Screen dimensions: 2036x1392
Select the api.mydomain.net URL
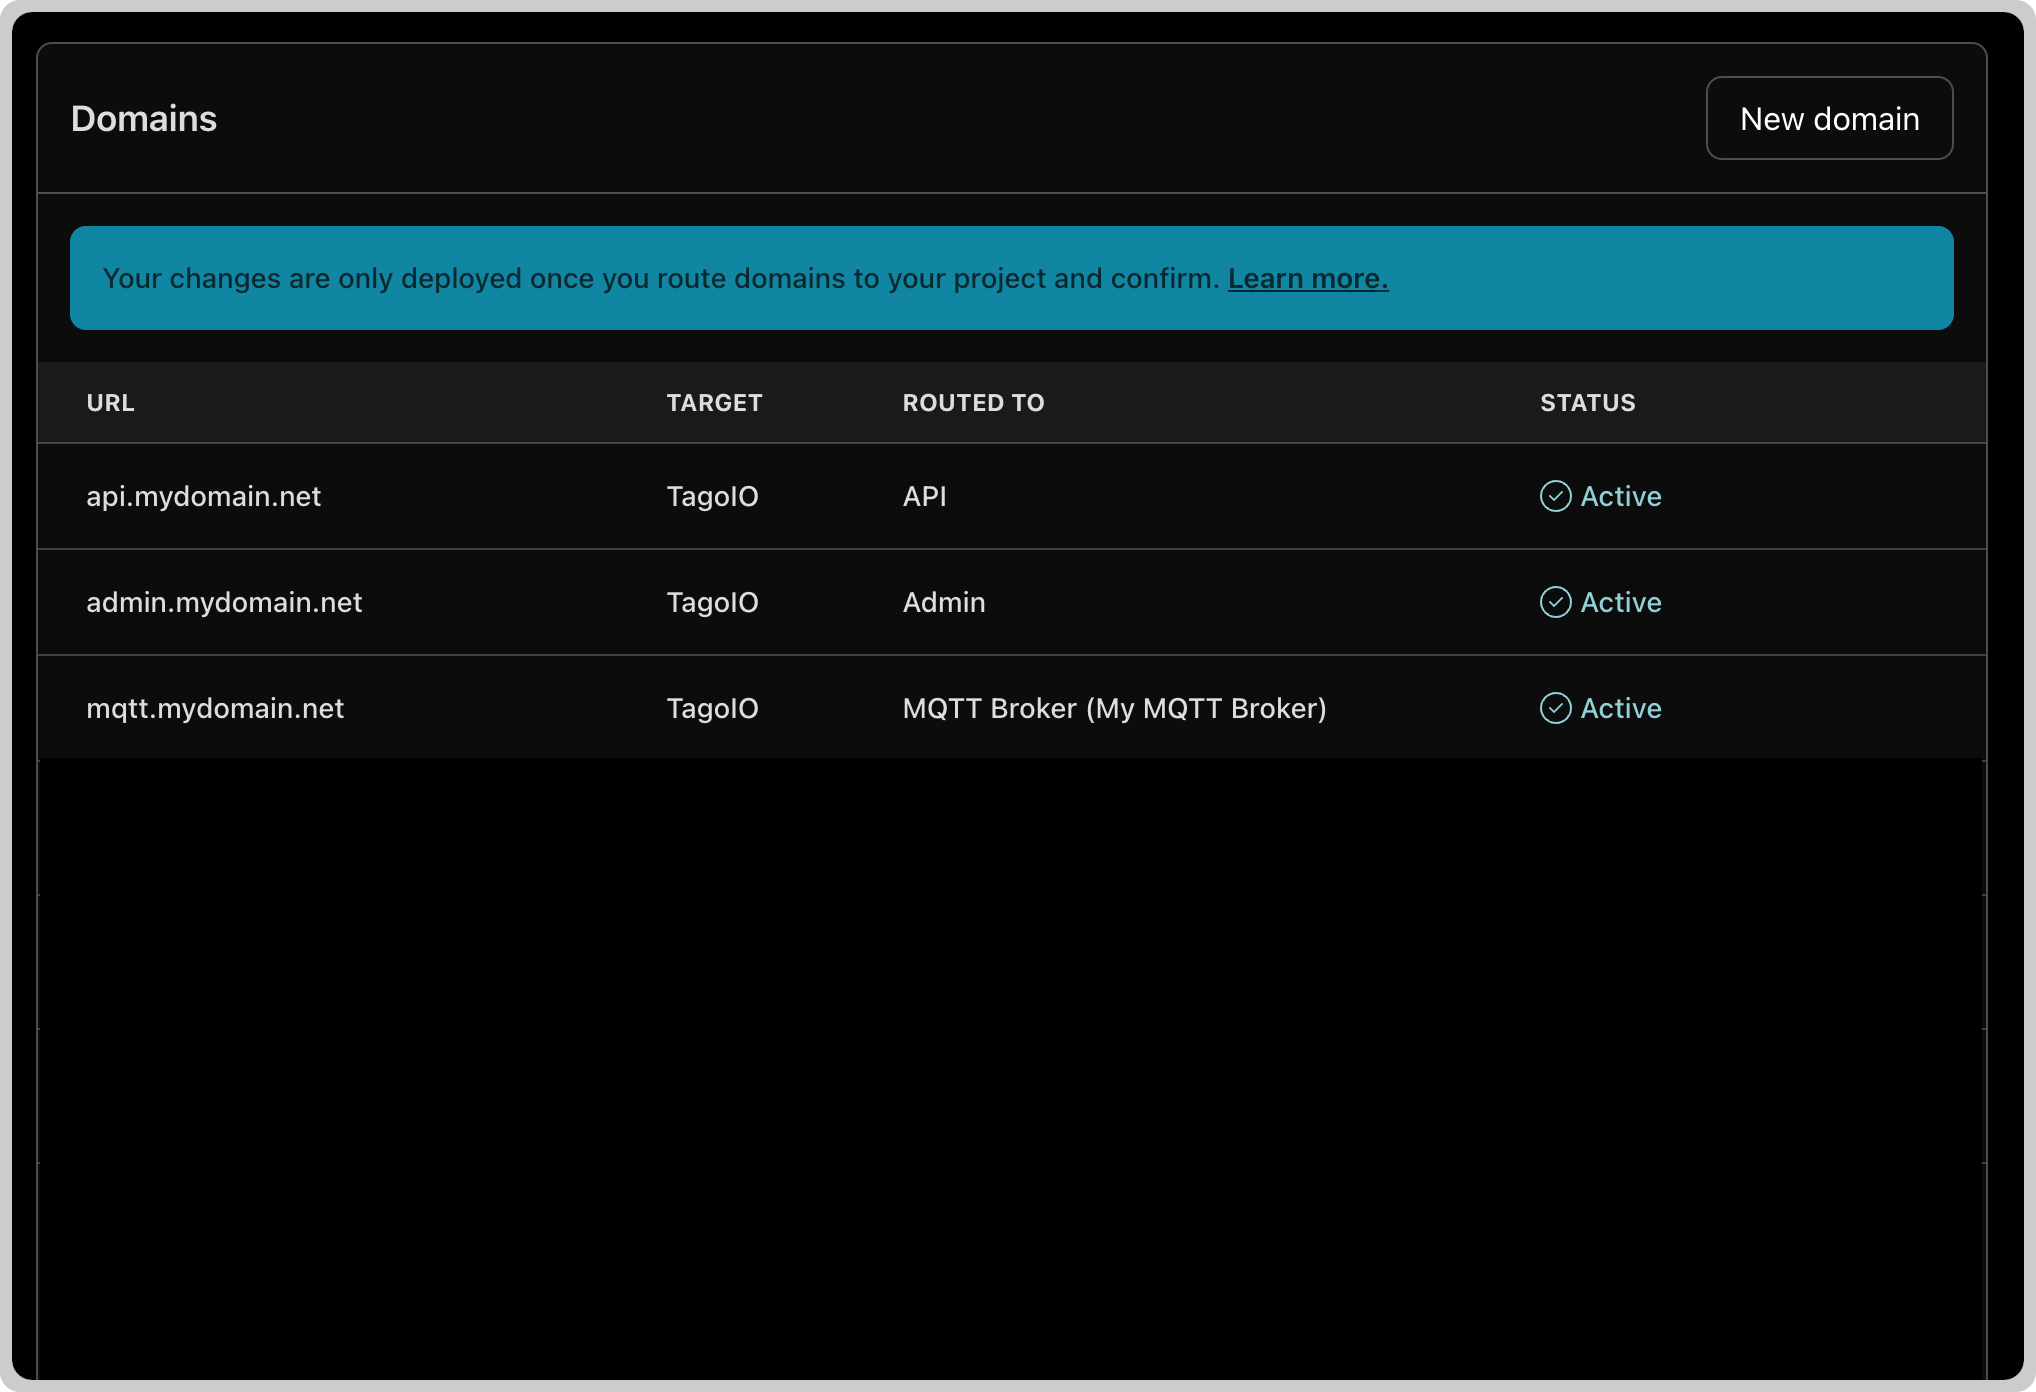[x=204, y=496]
